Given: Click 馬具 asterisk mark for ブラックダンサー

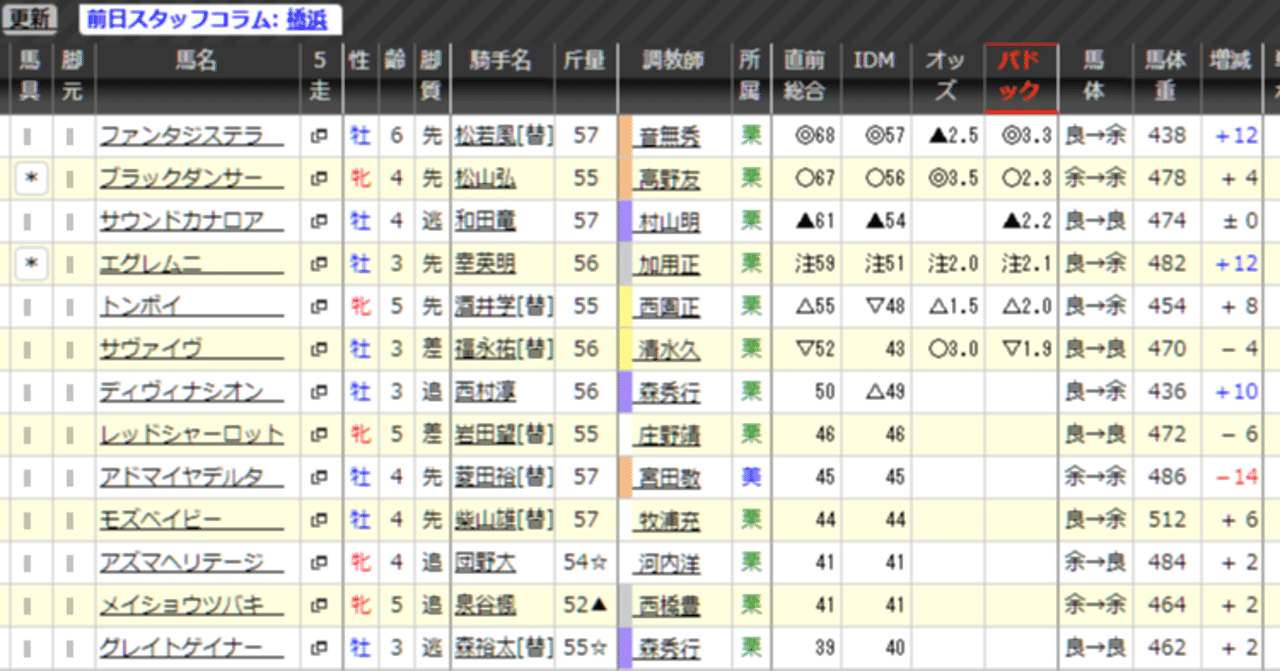Looking at the screenshot, I should [30, 177].
